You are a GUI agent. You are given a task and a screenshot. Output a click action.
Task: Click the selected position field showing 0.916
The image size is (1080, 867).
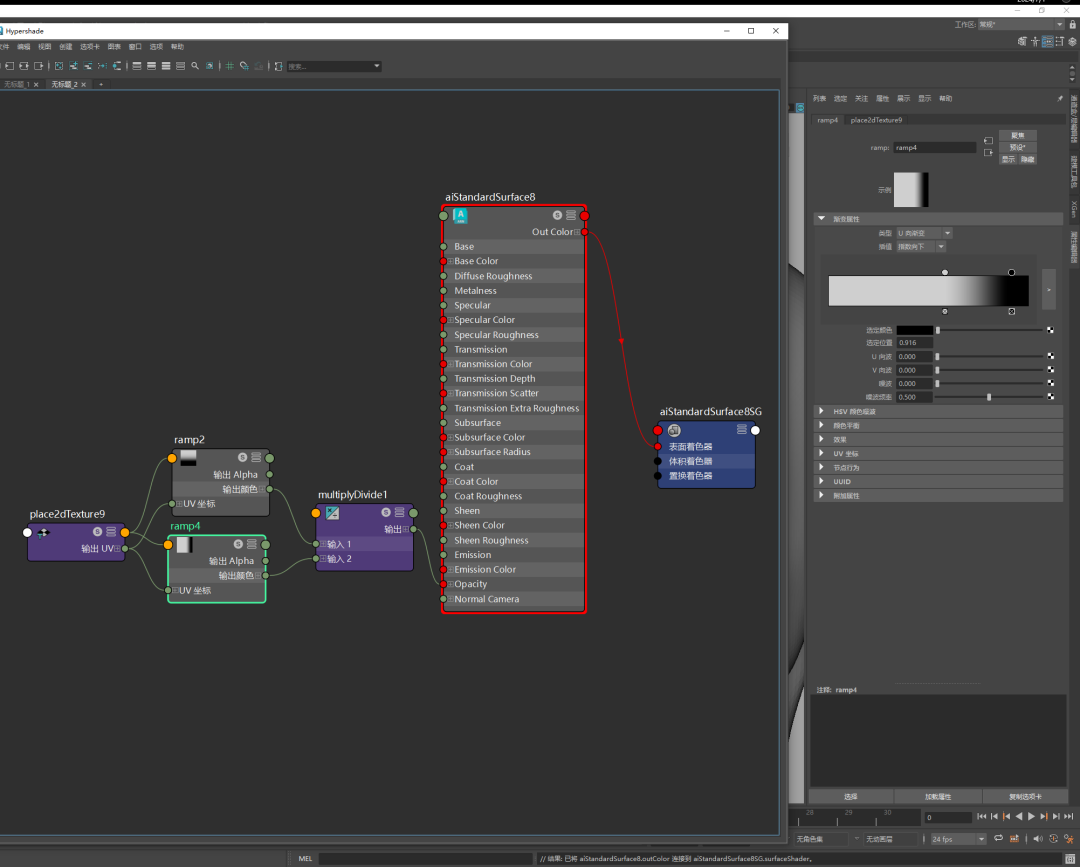[915, 342]
